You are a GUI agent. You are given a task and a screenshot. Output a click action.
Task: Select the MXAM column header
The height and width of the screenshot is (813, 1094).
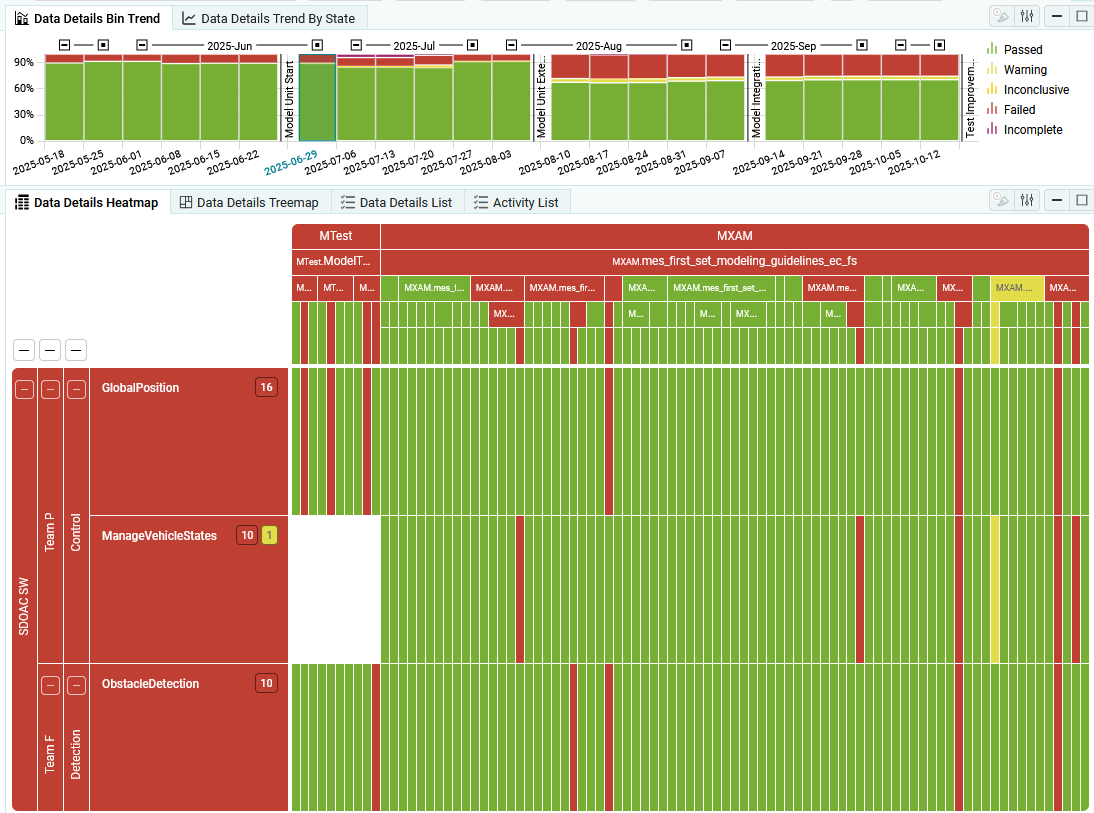[x=734, y=236]
